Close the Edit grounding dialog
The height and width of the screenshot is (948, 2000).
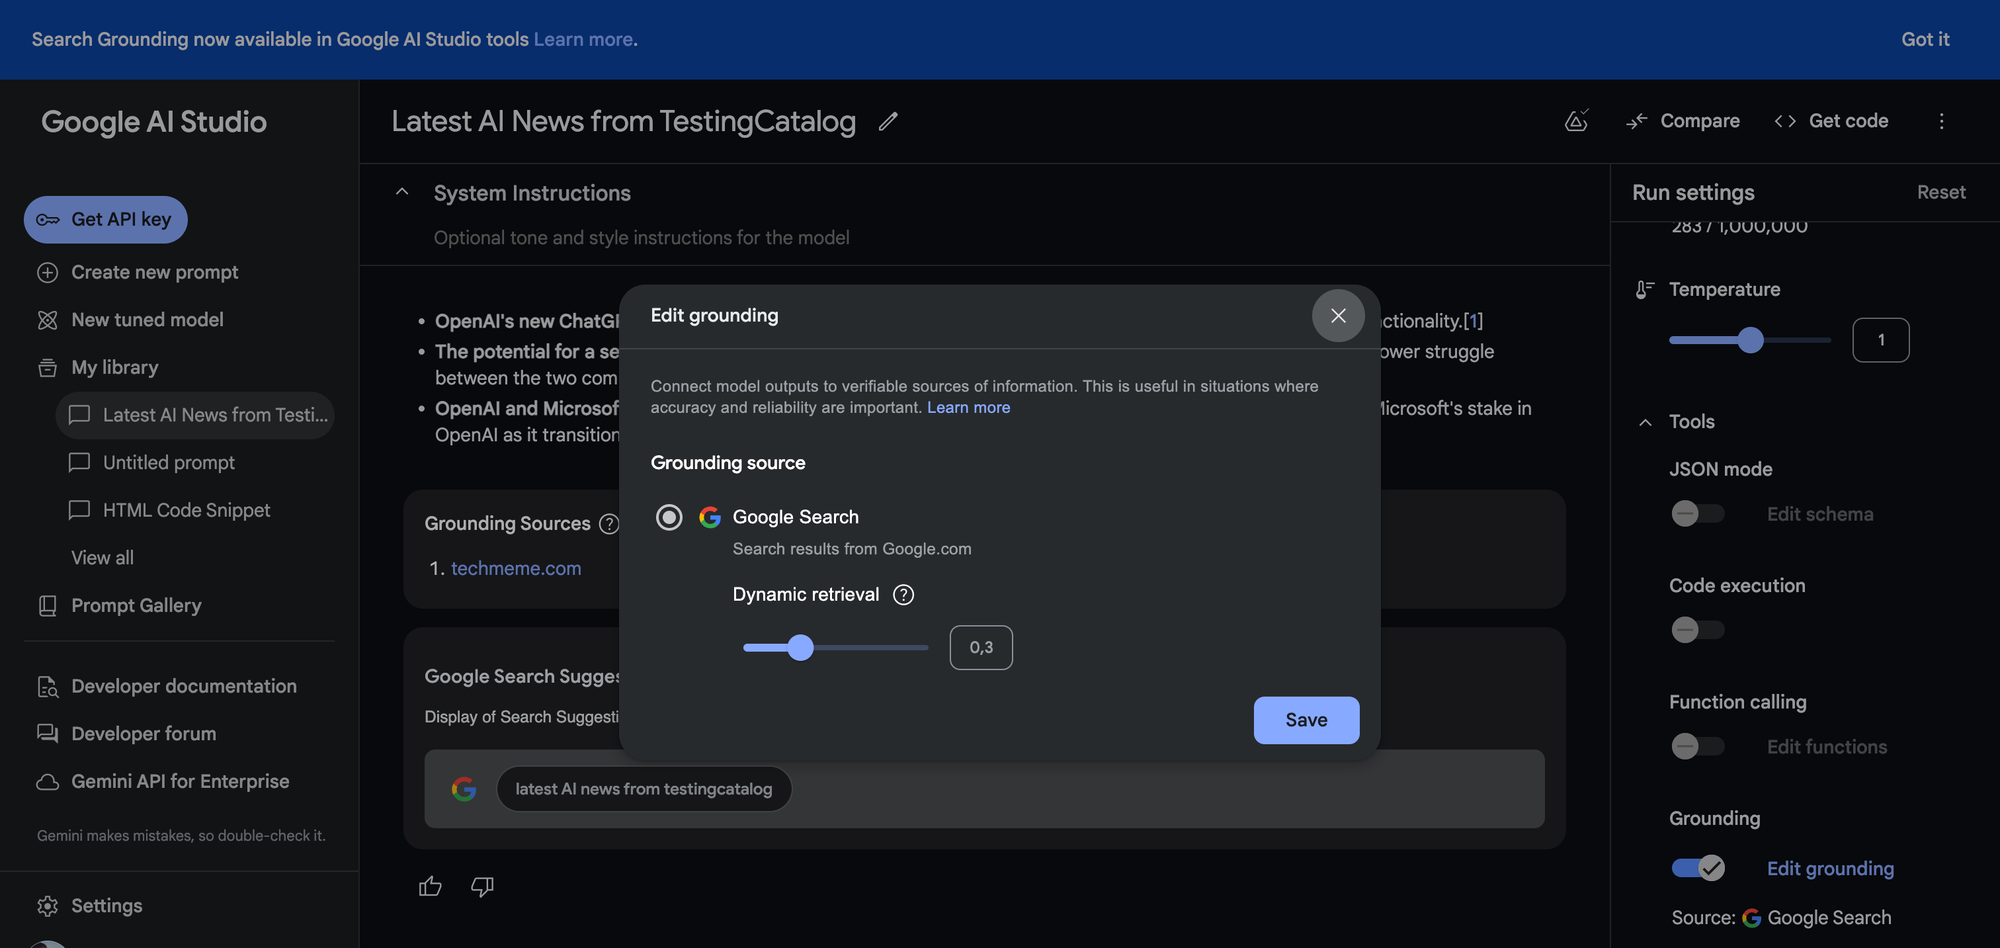(x=1338, y=316)
